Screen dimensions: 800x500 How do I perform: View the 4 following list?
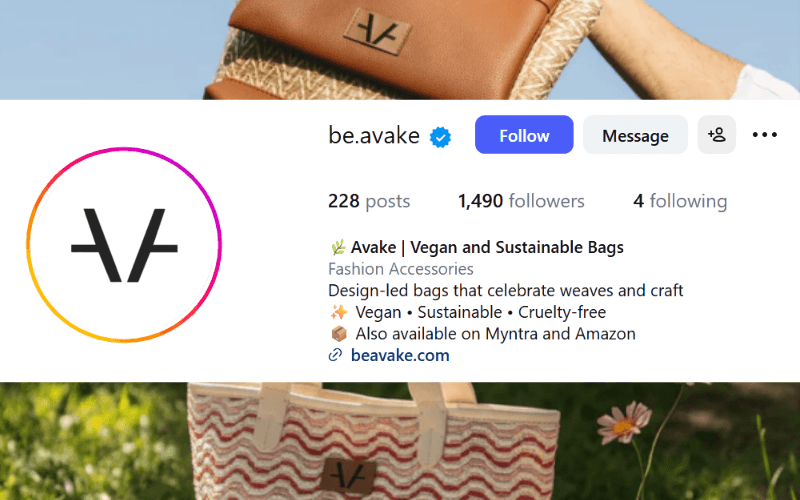680,201
